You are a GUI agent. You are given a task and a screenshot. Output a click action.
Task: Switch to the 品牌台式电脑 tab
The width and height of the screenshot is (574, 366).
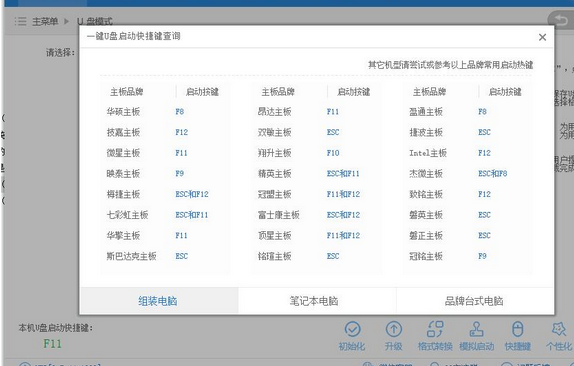475,301
